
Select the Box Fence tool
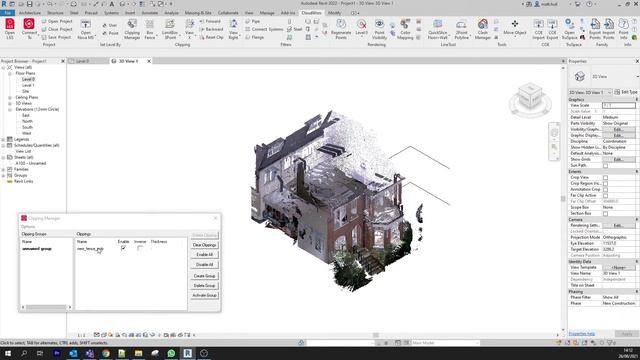tap(150, 29)
